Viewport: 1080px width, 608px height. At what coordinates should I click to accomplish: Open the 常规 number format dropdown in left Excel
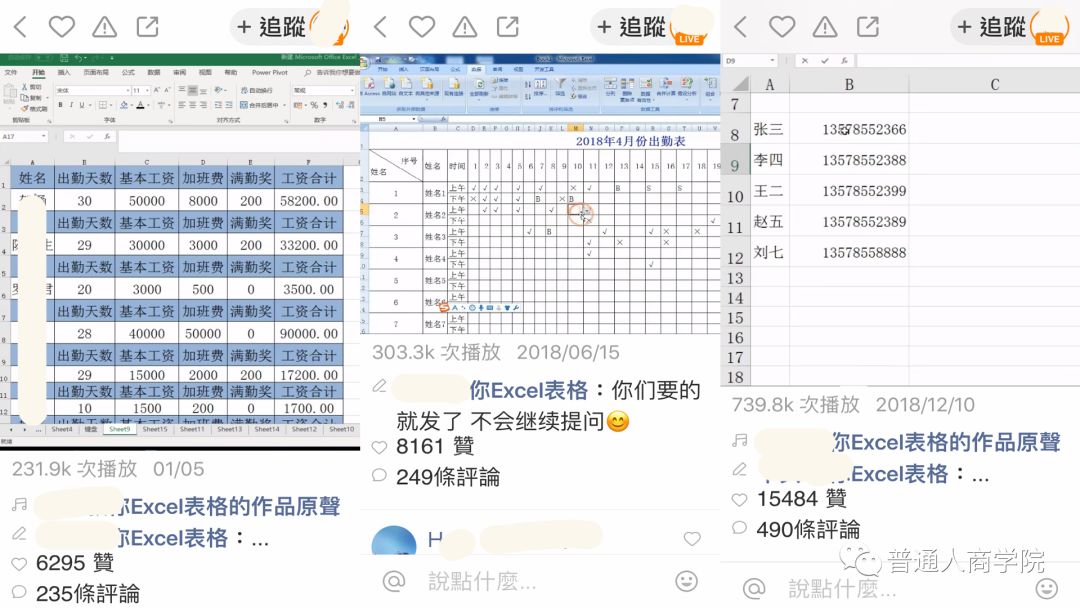click(x=352, y=91)
